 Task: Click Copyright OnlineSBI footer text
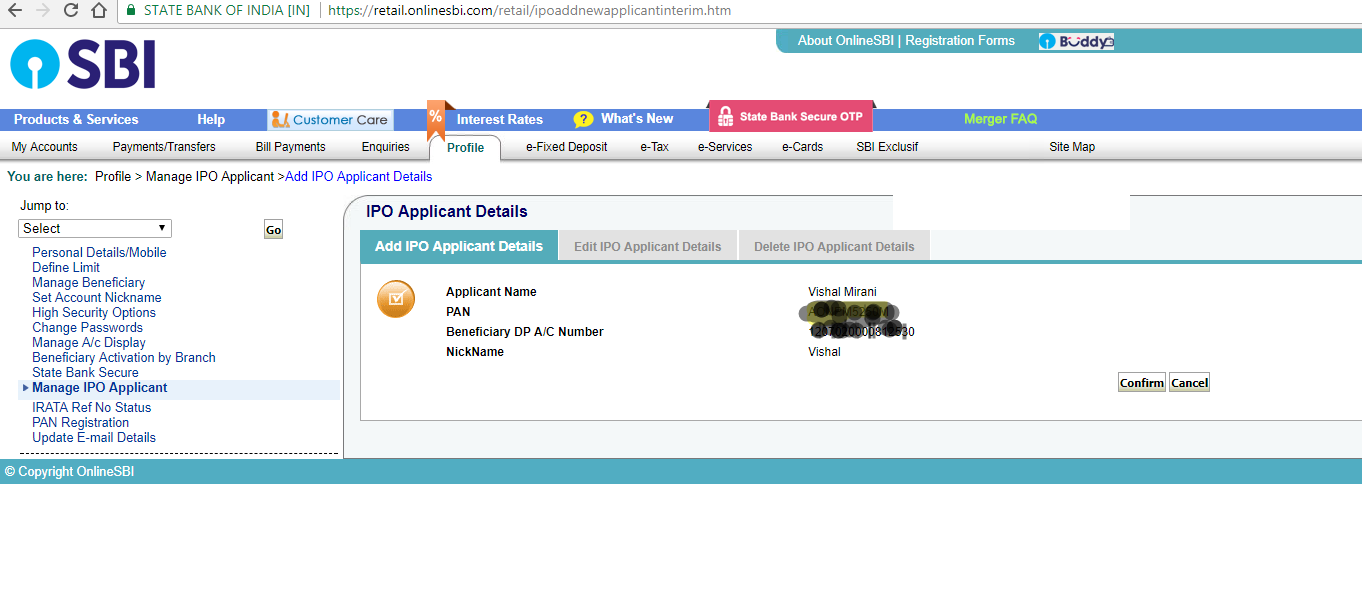[69, 472]
